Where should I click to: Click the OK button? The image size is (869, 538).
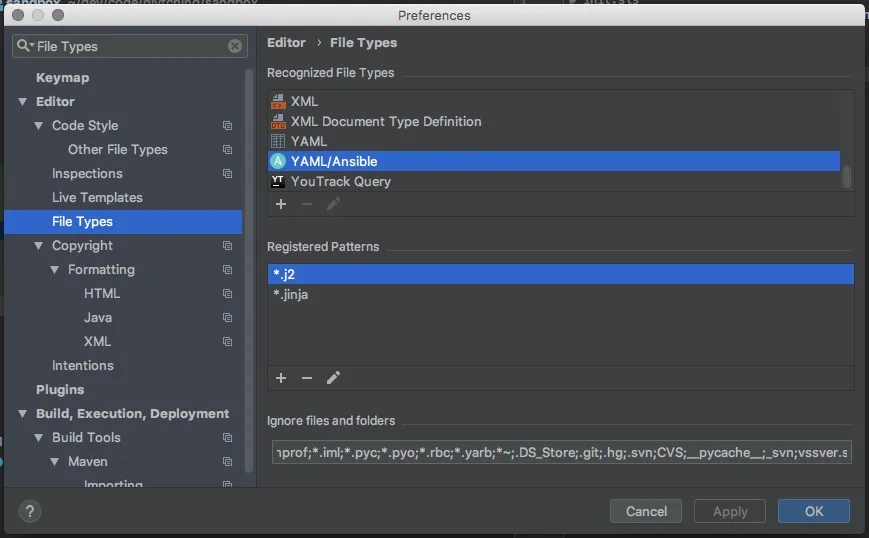pos(814,511)
